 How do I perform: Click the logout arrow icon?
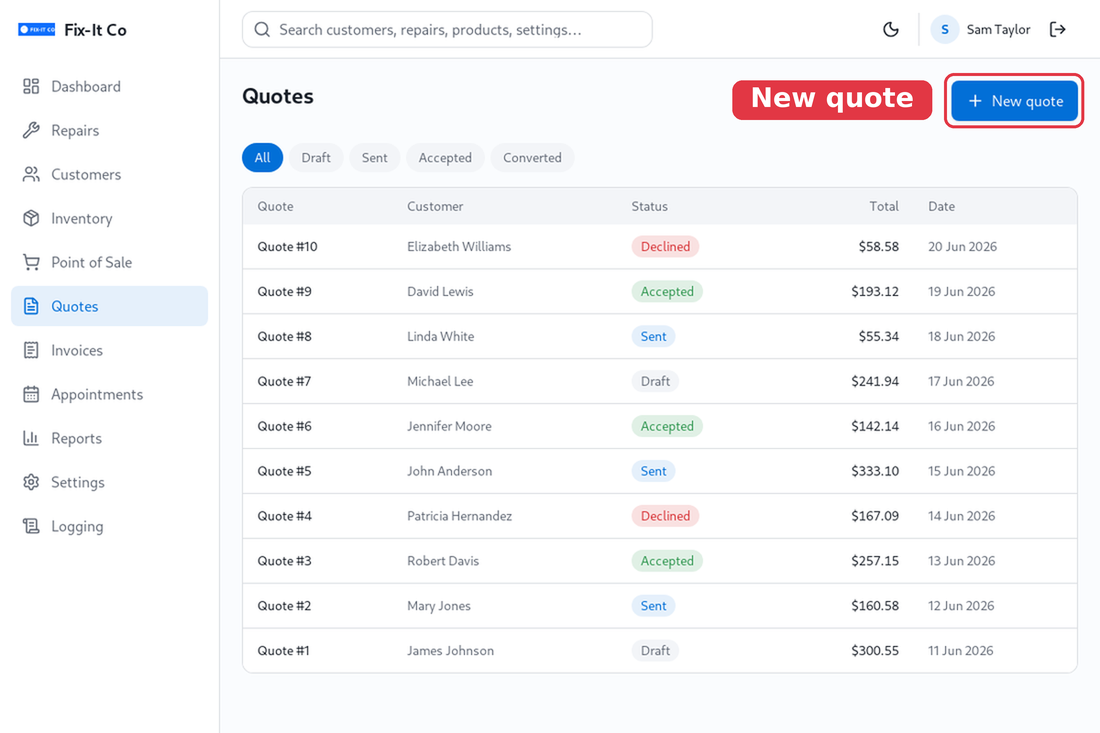tap(1058, 29)
